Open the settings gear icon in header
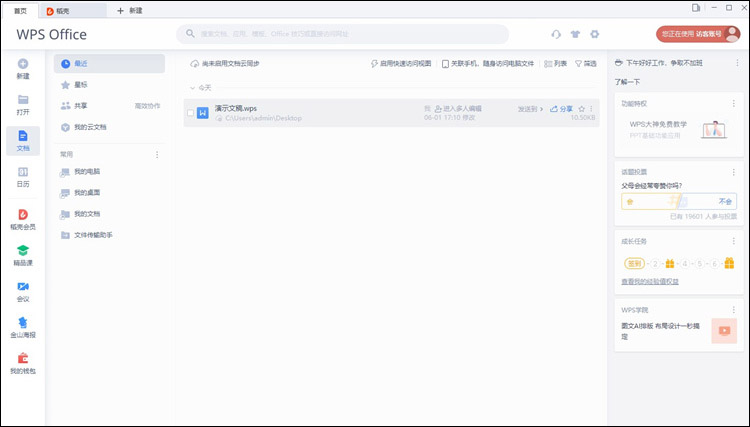750x427 pixels. click(595, 34)
